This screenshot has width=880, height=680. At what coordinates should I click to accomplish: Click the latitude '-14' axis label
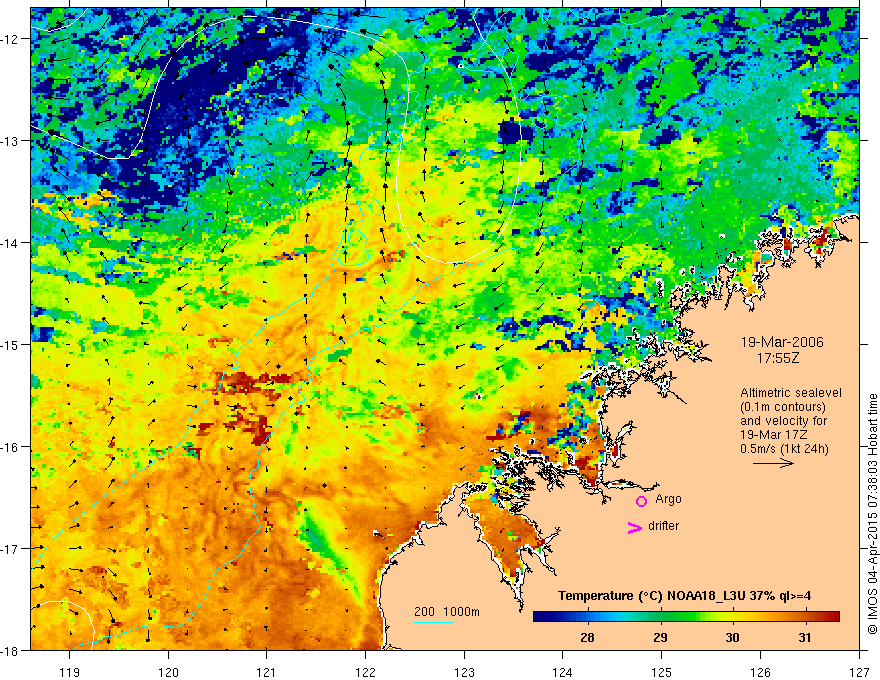[x=10, y=243]
